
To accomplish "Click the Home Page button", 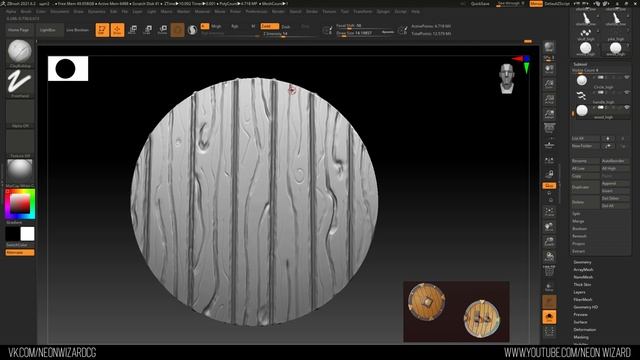I will coord(19,30).
